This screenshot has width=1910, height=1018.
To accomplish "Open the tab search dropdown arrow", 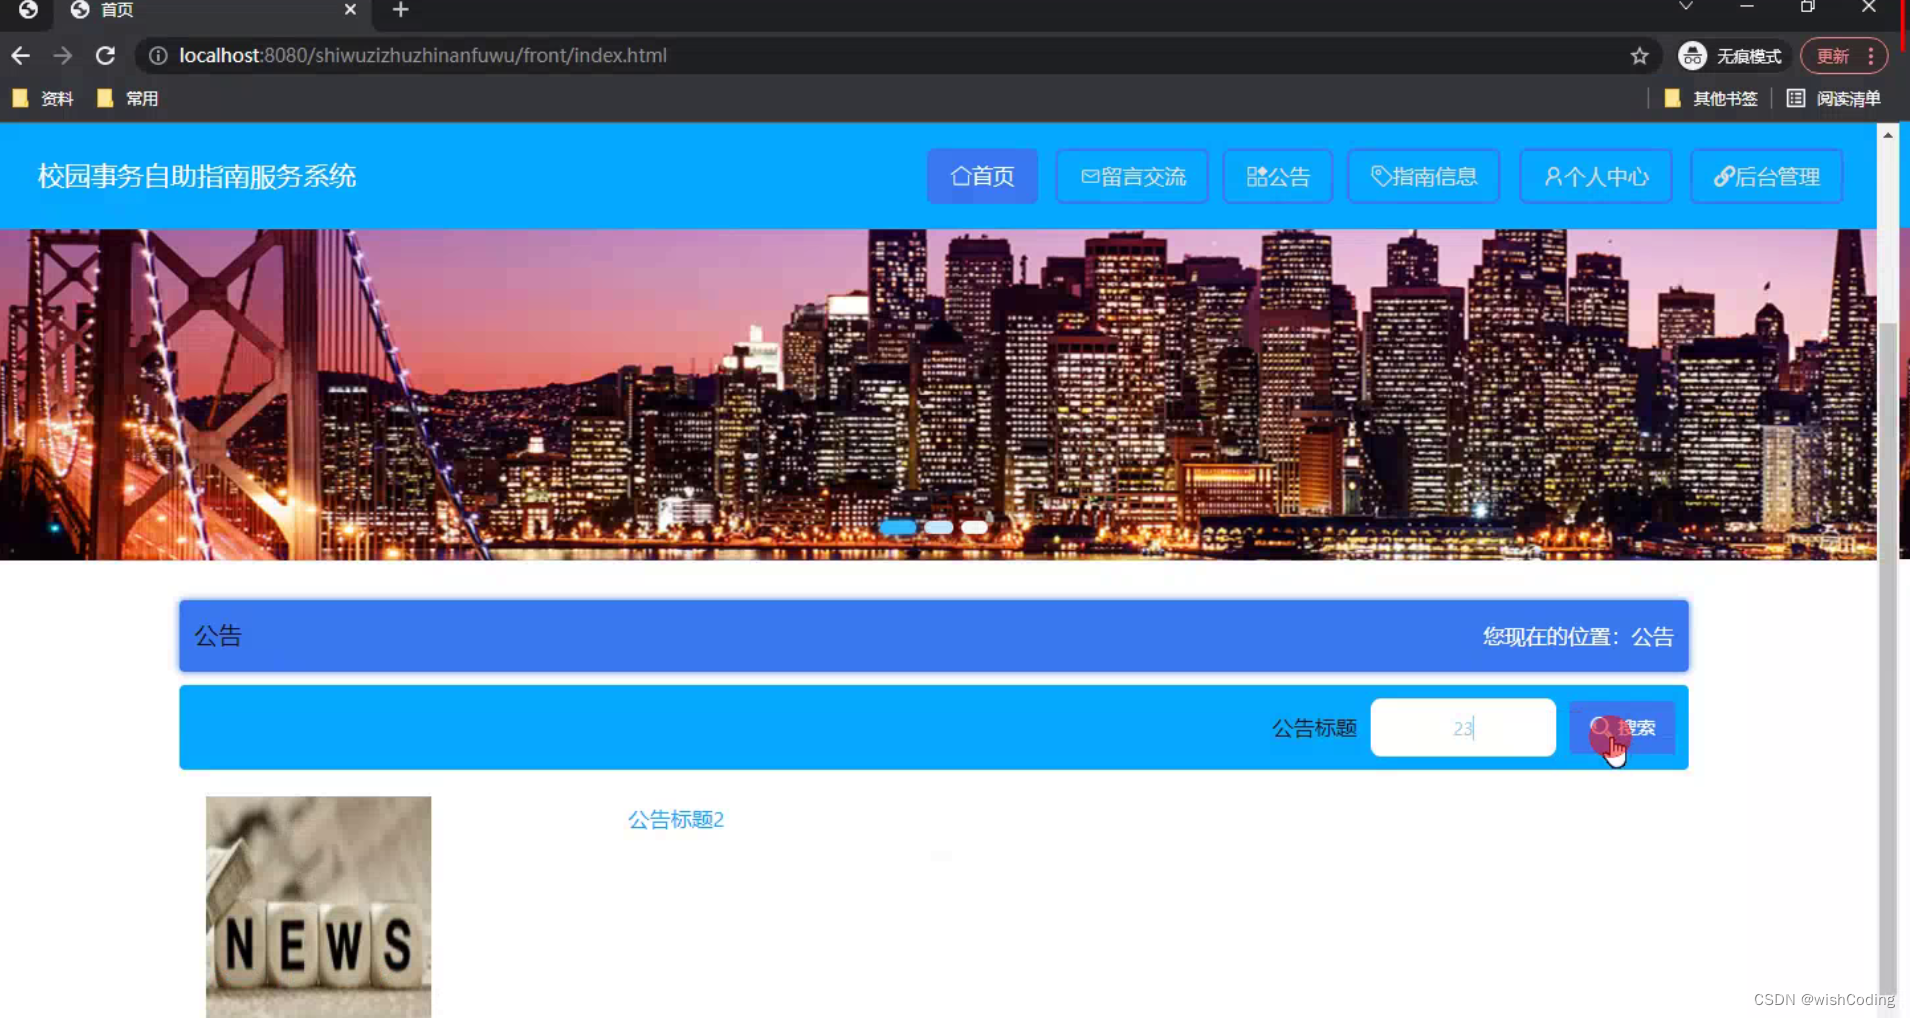I will point(1686,7).
